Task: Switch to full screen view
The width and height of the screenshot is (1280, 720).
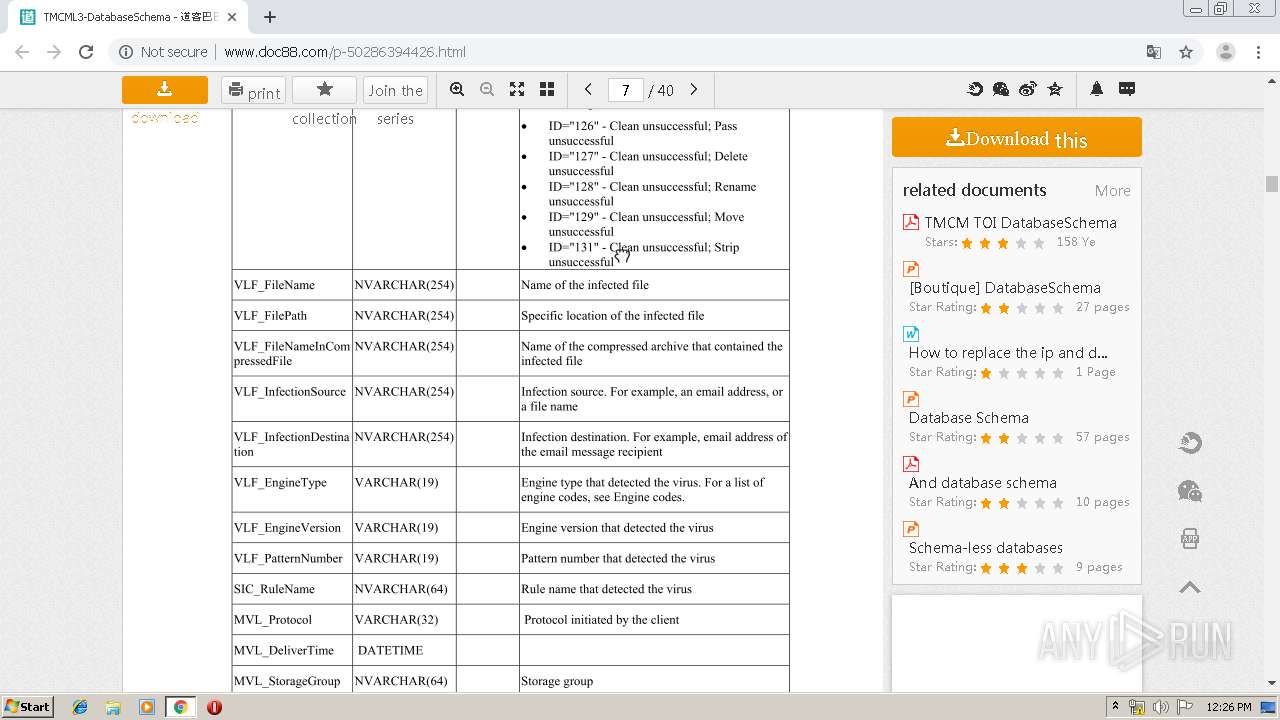Action: pos(517,89)
